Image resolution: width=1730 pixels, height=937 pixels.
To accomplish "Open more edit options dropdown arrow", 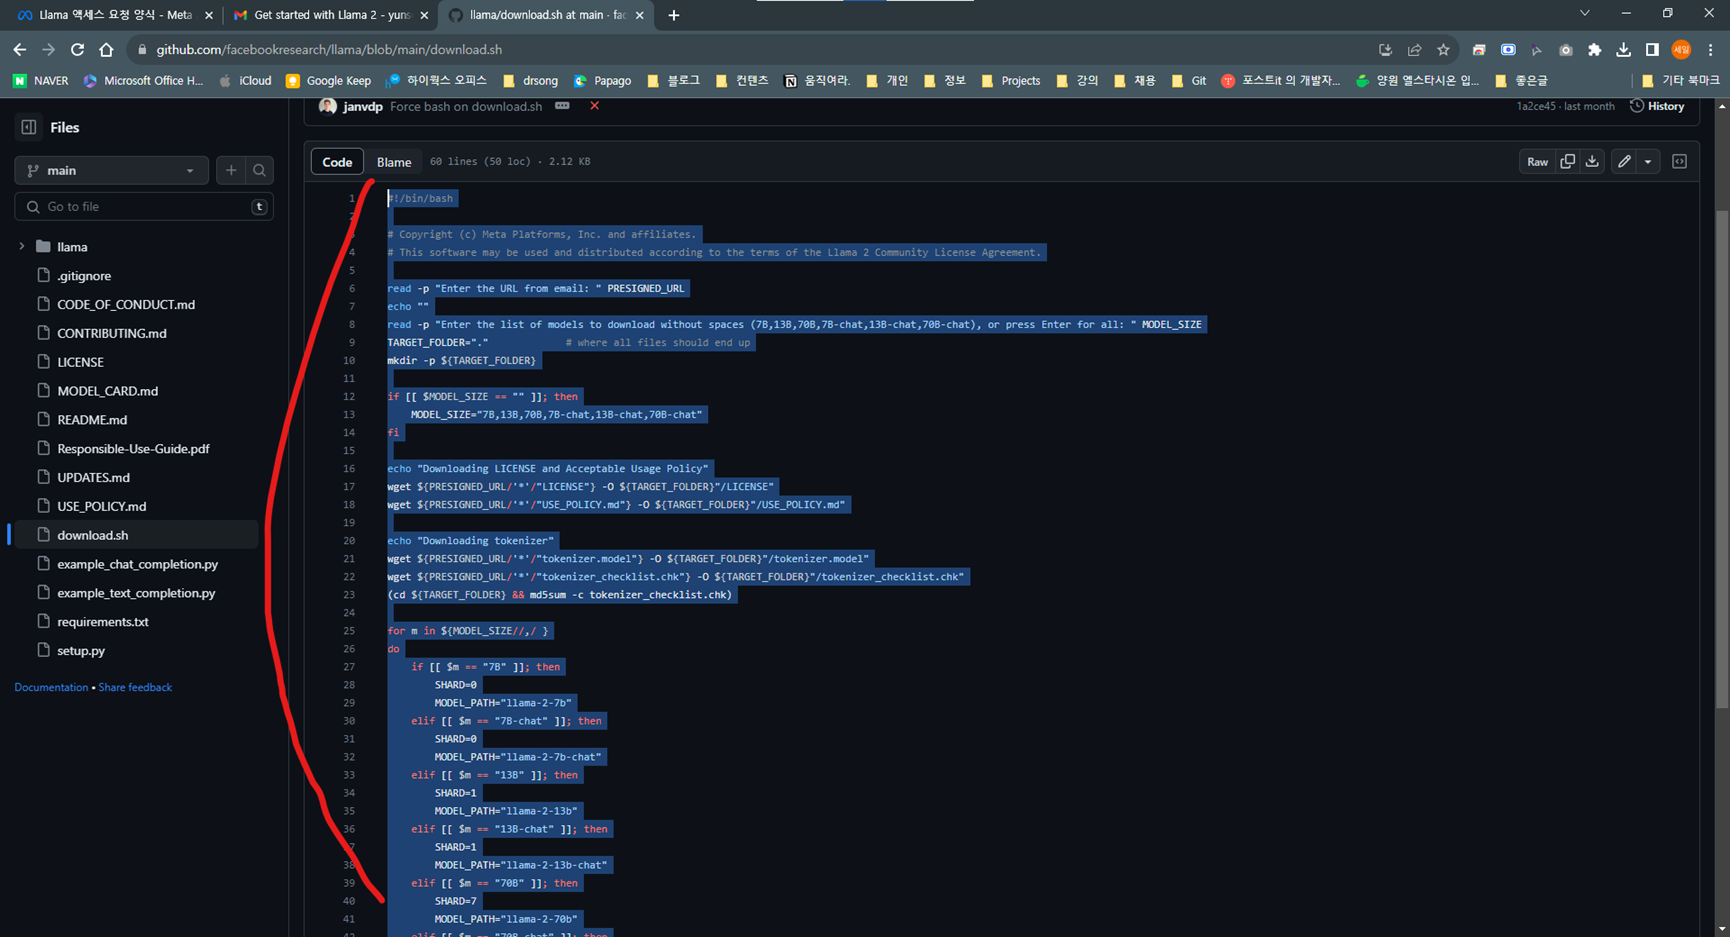I will [1648, 162].
